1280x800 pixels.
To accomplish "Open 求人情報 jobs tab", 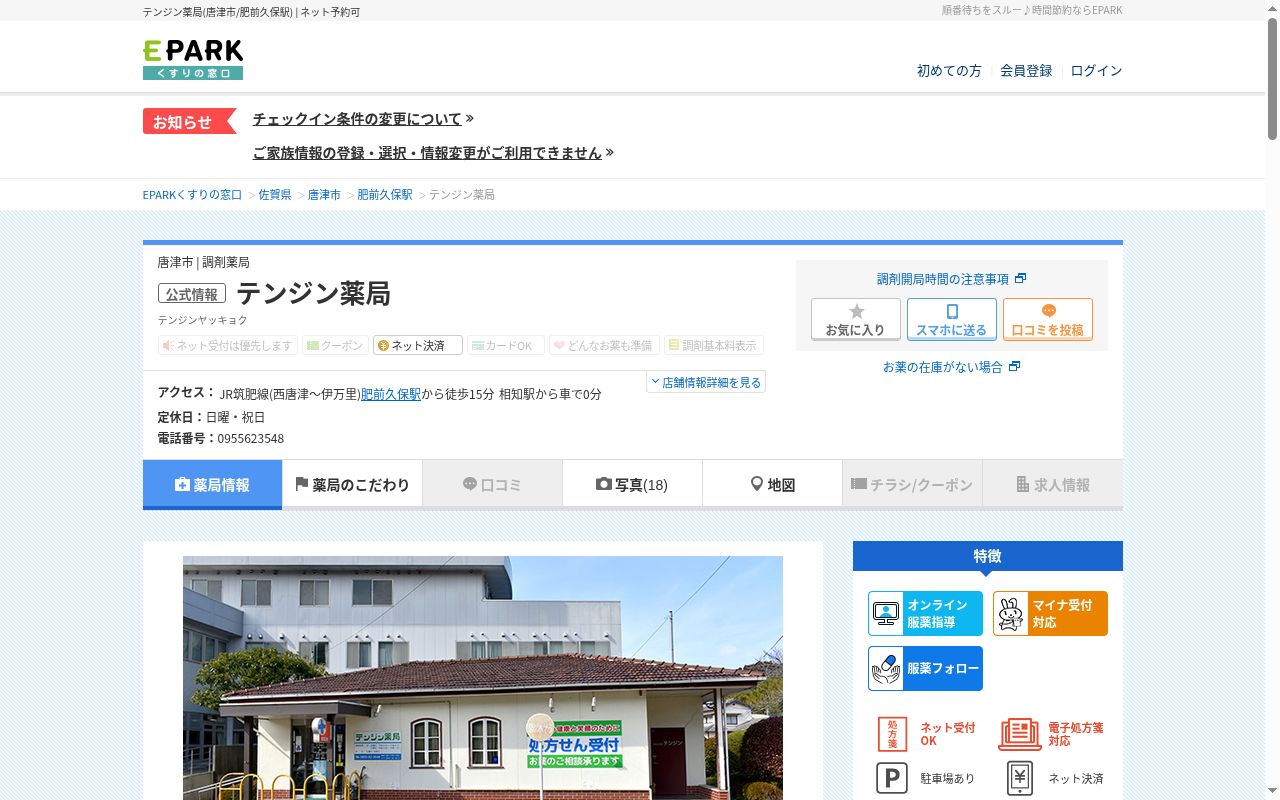I will 1052,484.
